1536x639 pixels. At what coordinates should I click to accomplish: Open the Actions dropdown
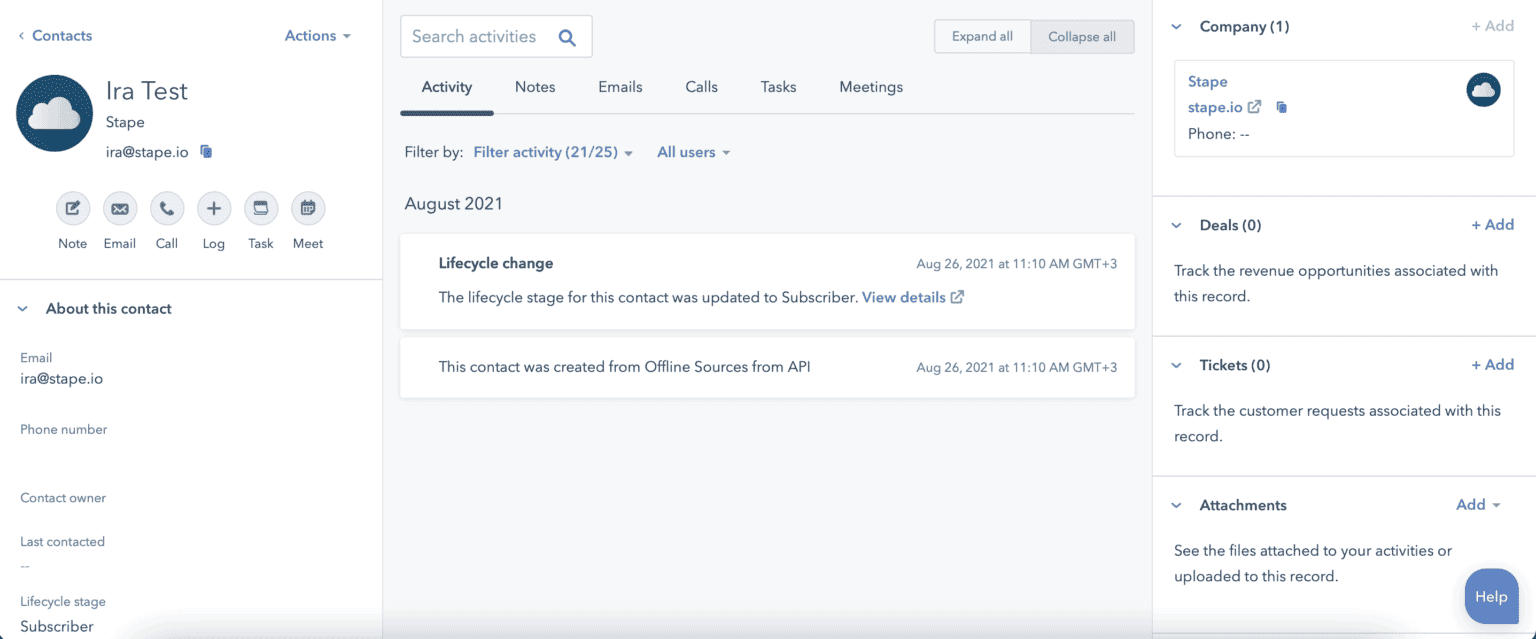pos(316,35)
